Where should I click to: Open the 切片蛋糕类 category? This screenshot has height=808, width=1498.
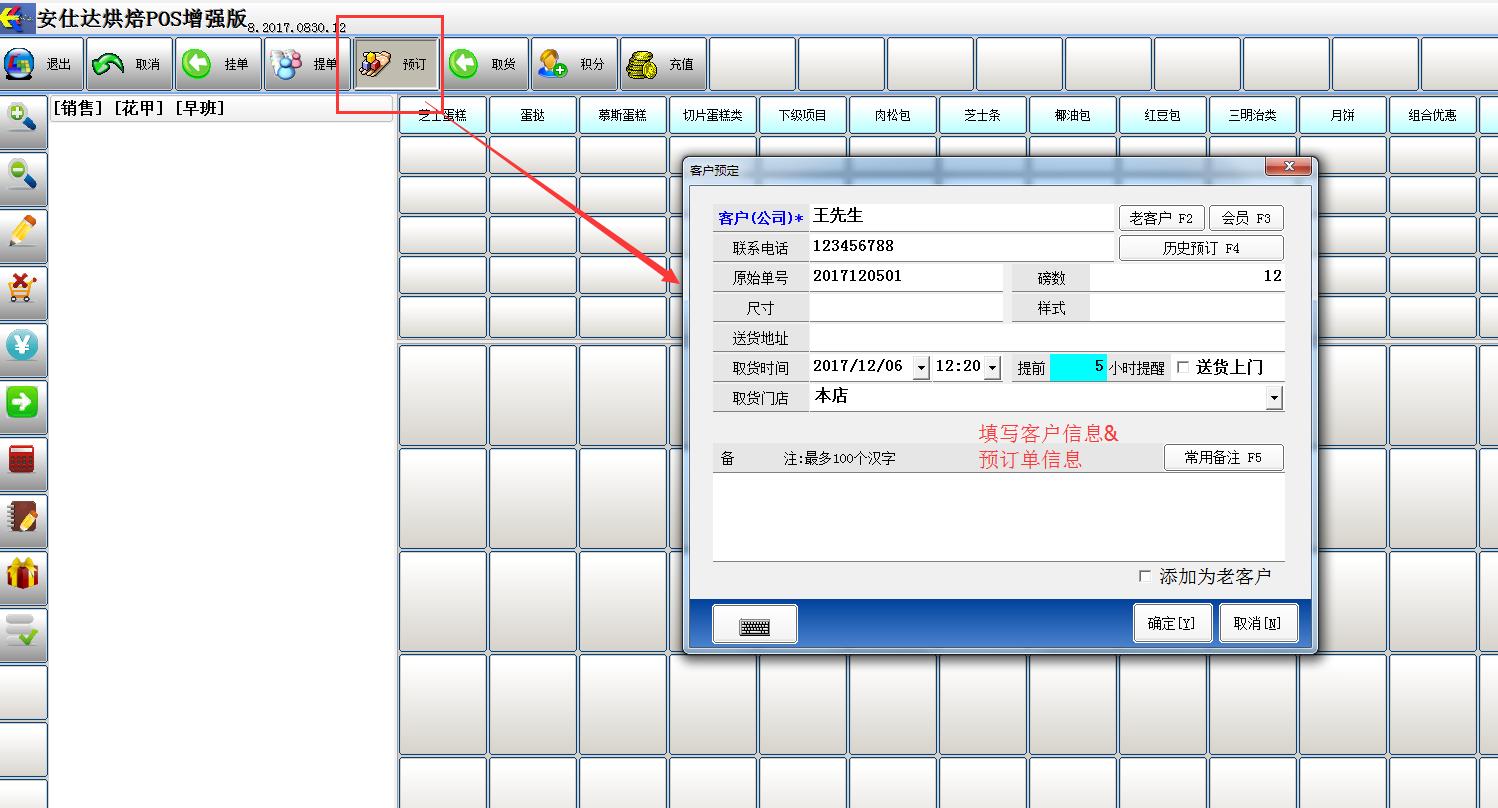[x=713, y=115]
